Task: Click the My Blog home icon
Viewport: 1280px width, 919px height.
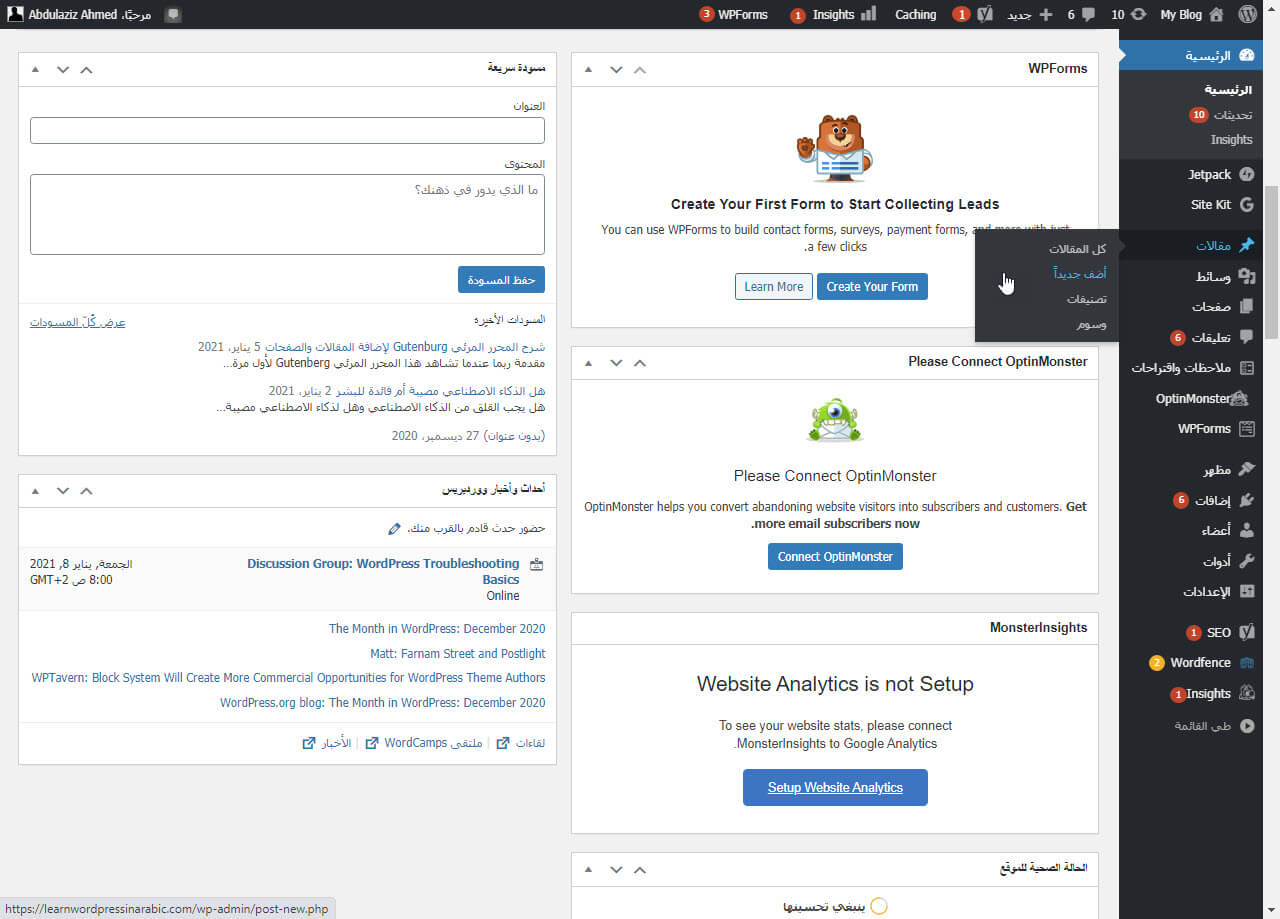Action: (1216, 15)
